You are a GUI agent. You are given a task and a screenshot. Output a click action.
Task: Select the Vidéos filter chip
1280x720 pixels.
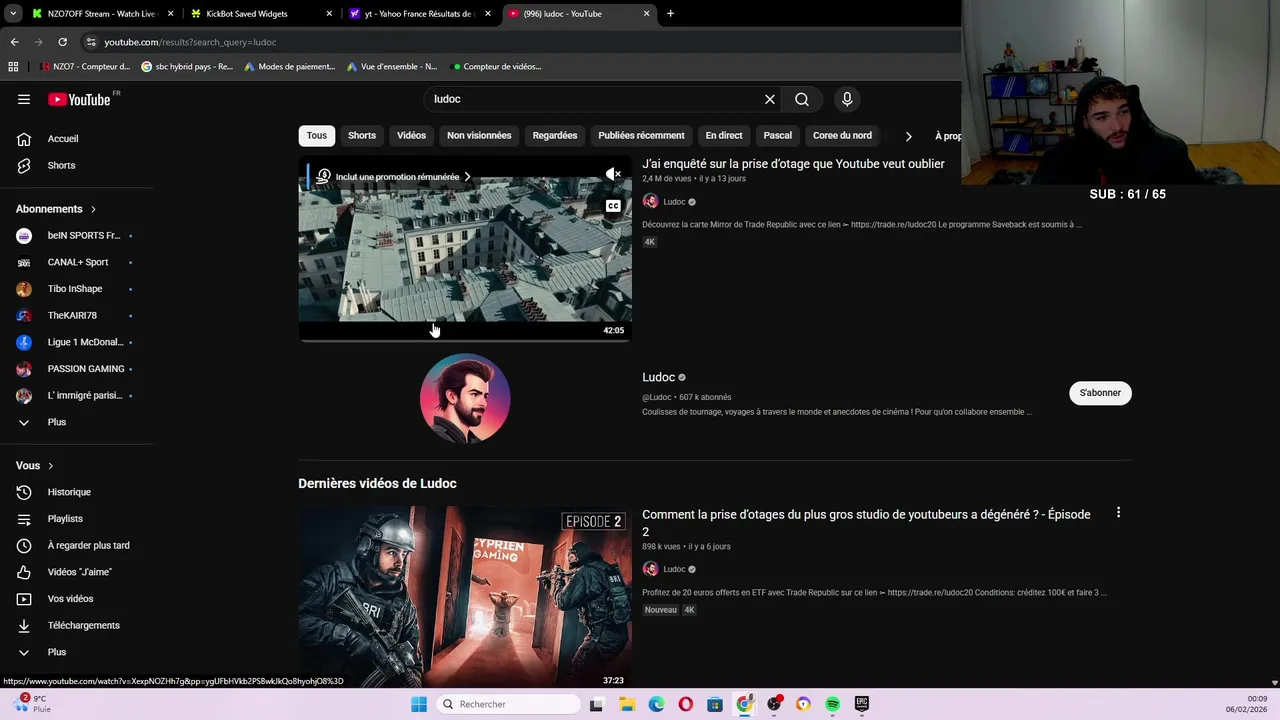point(411,136)
